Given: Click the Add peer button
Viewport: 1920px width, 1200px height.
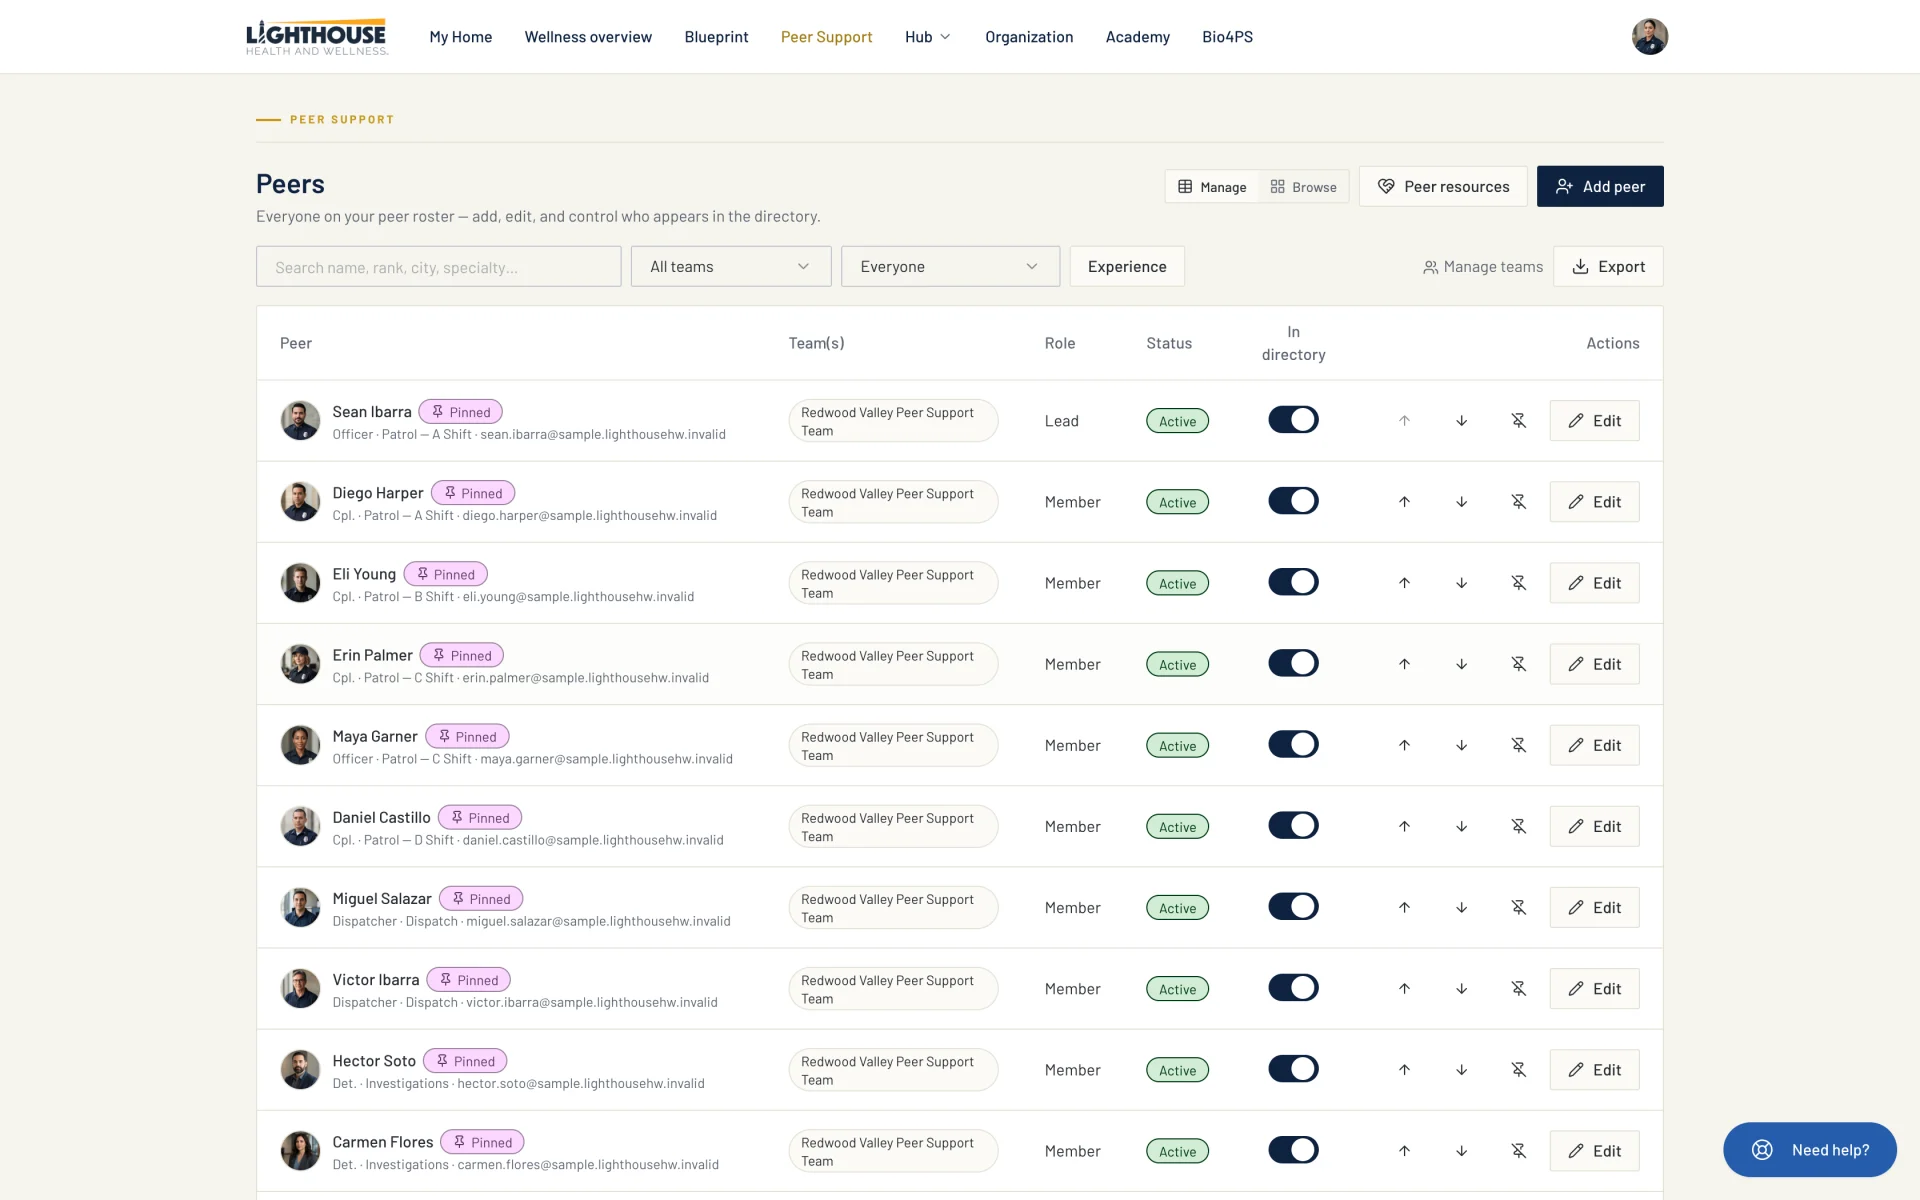Looking at the screenshot, I should click(1600, 187).
